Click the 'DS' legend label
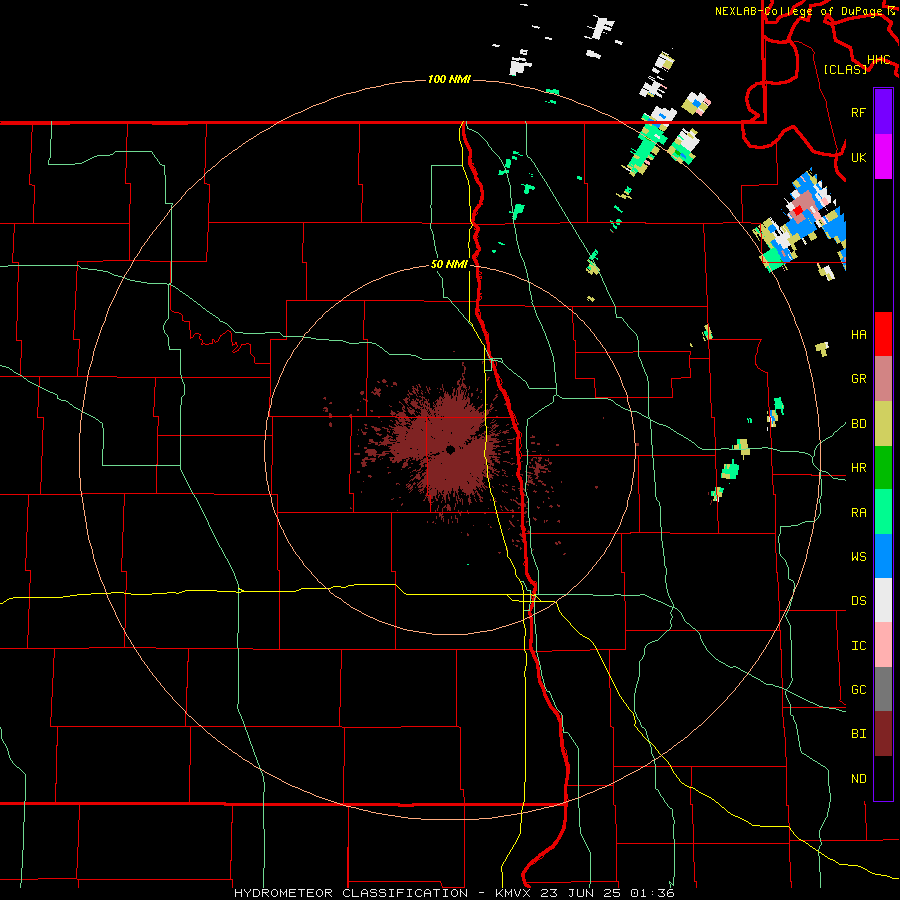Viewport: 900px width, 900px height. coord(858,601)
